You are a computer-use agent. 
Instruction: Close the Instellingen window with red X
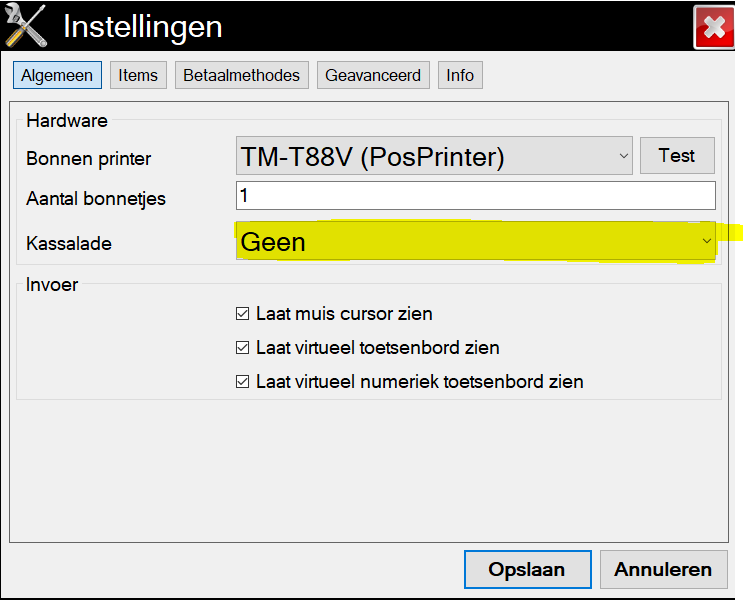coord(714,28)
